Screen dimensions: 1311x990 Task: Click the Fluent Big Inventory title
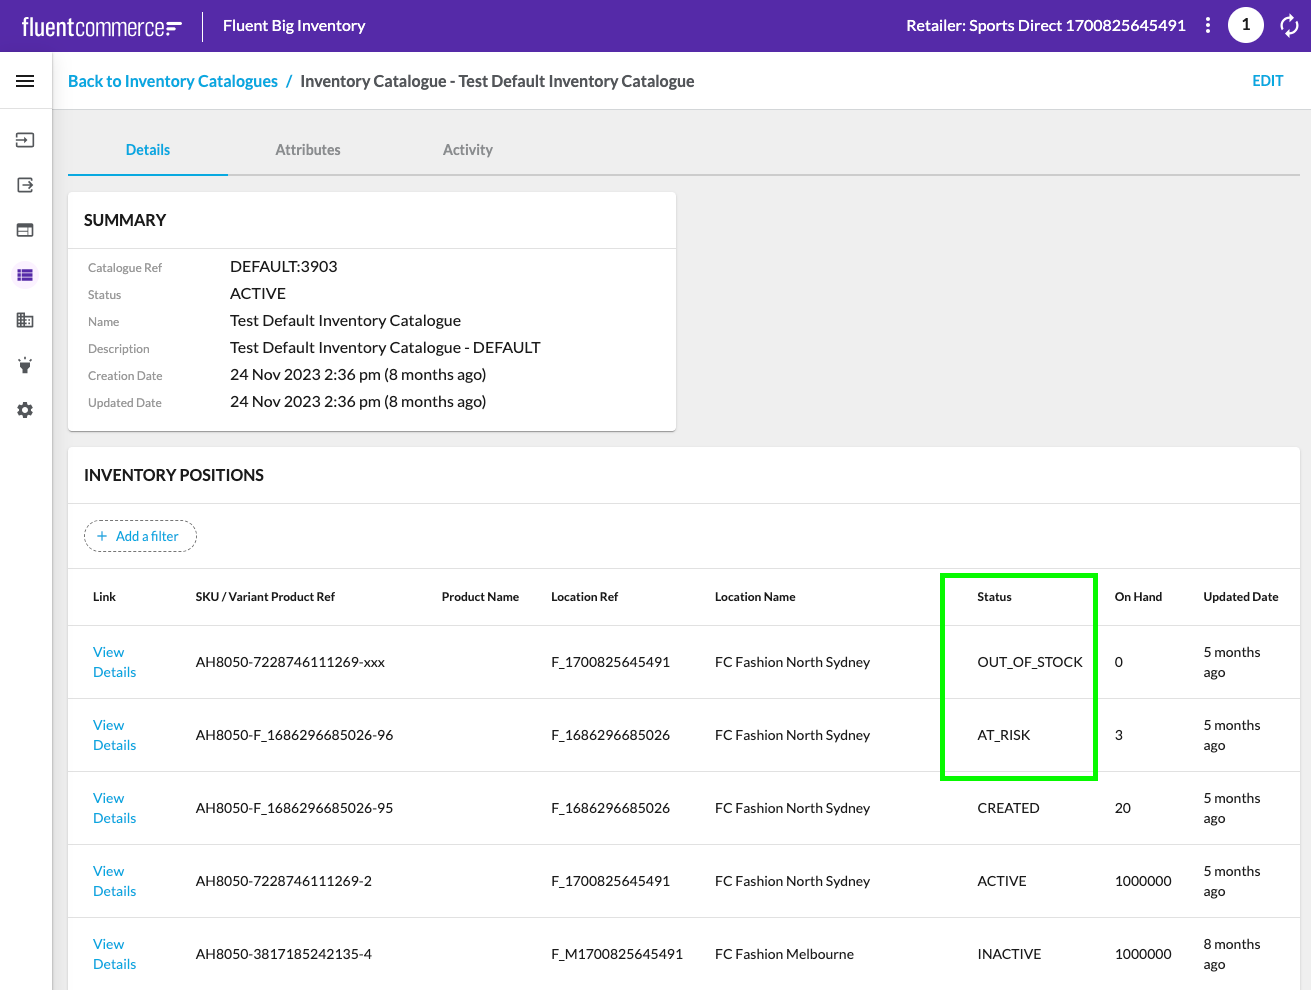[293, 25]
